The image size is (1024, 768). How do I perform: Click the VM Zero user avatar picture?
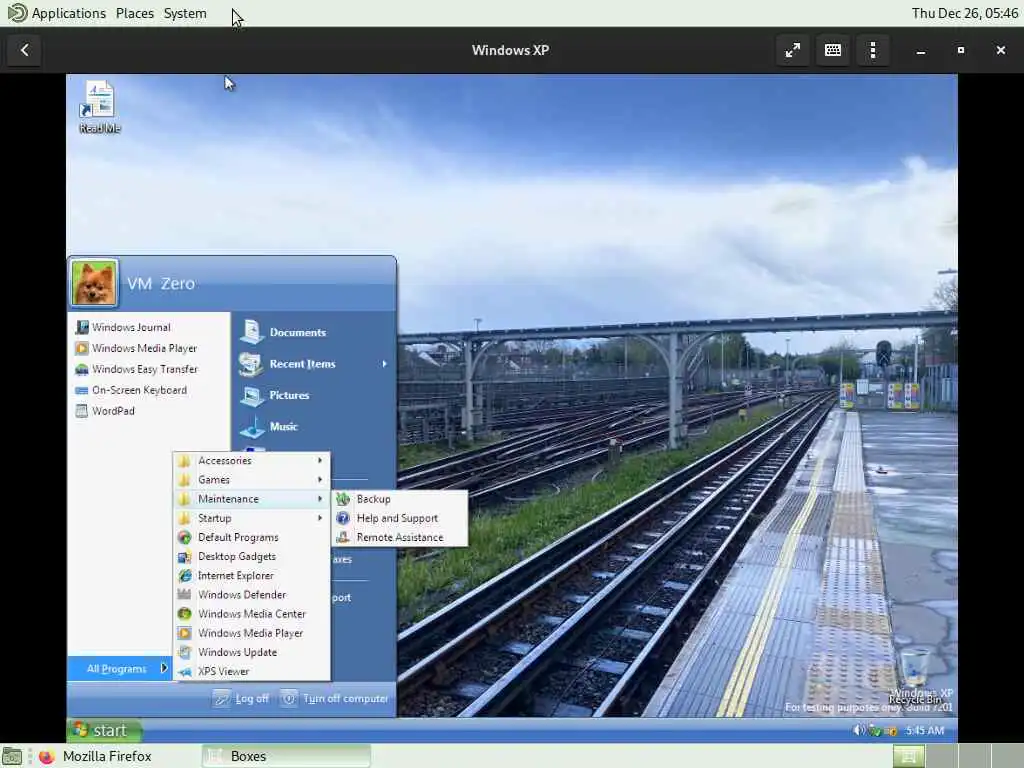(95, 283)
